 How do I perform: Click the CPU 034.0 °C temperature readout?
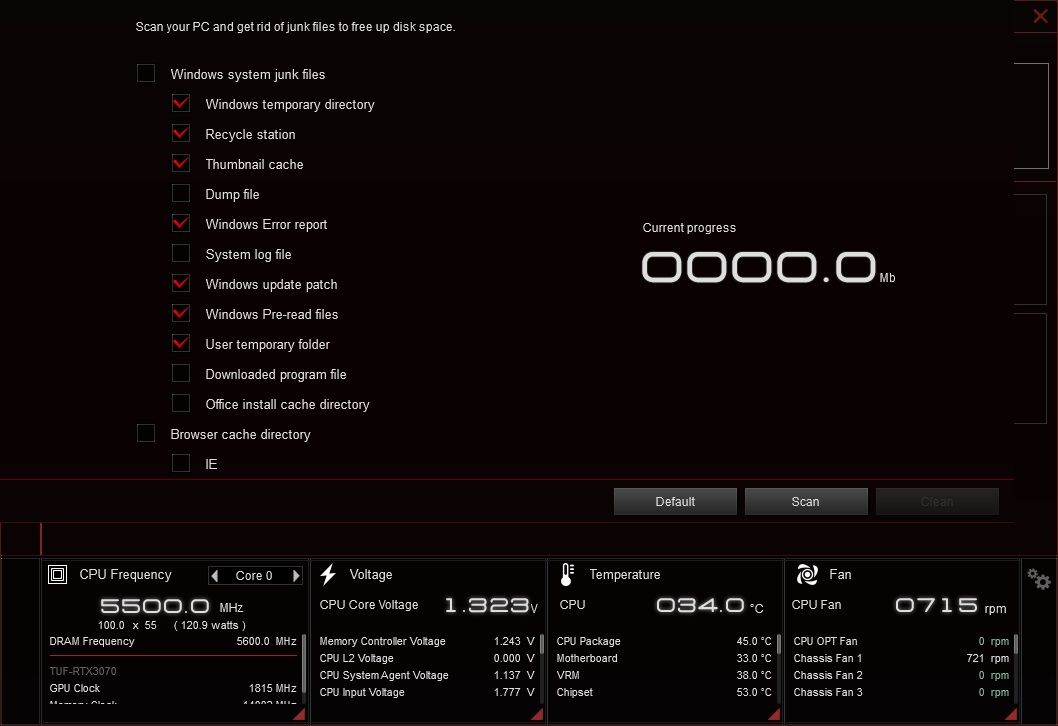point(710,605)
